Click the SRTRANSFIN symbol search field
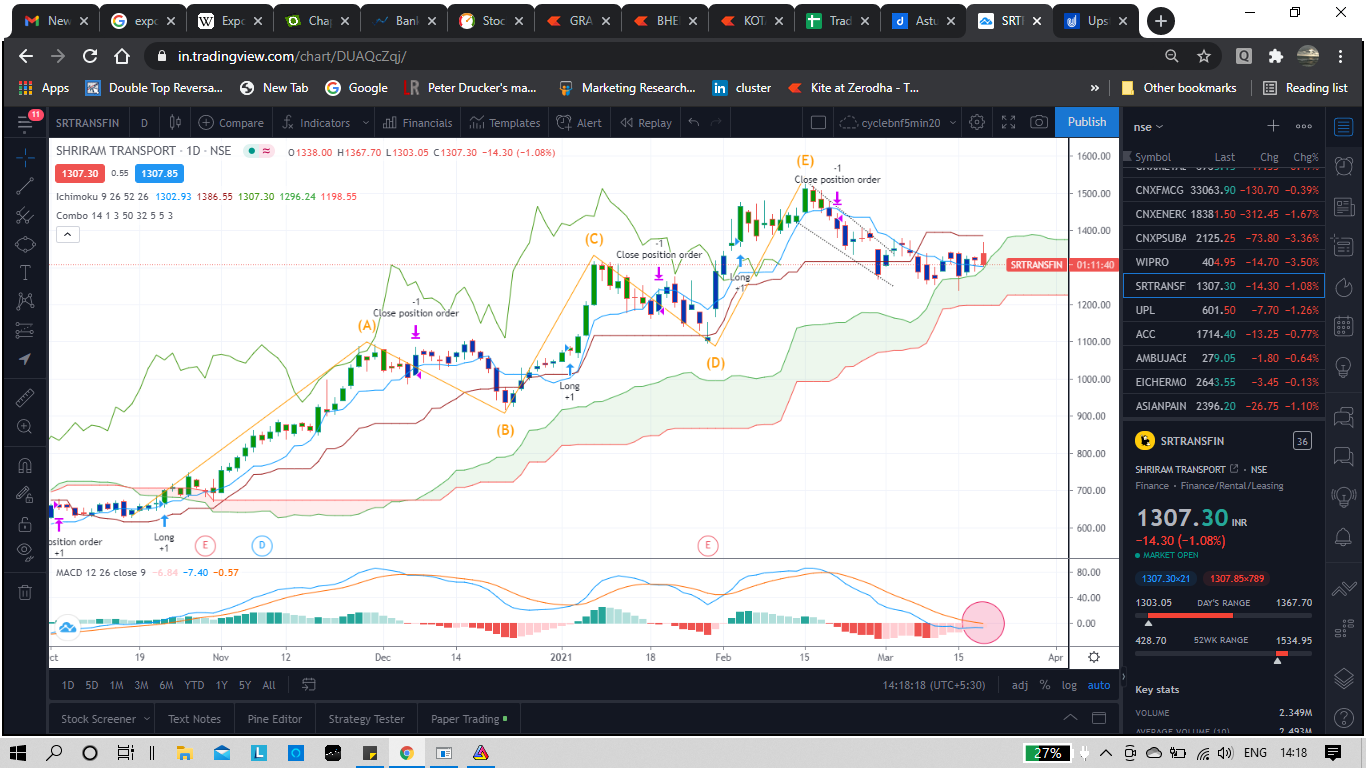This screenshot has height=768, width=1366. click(x=88, y=123)
